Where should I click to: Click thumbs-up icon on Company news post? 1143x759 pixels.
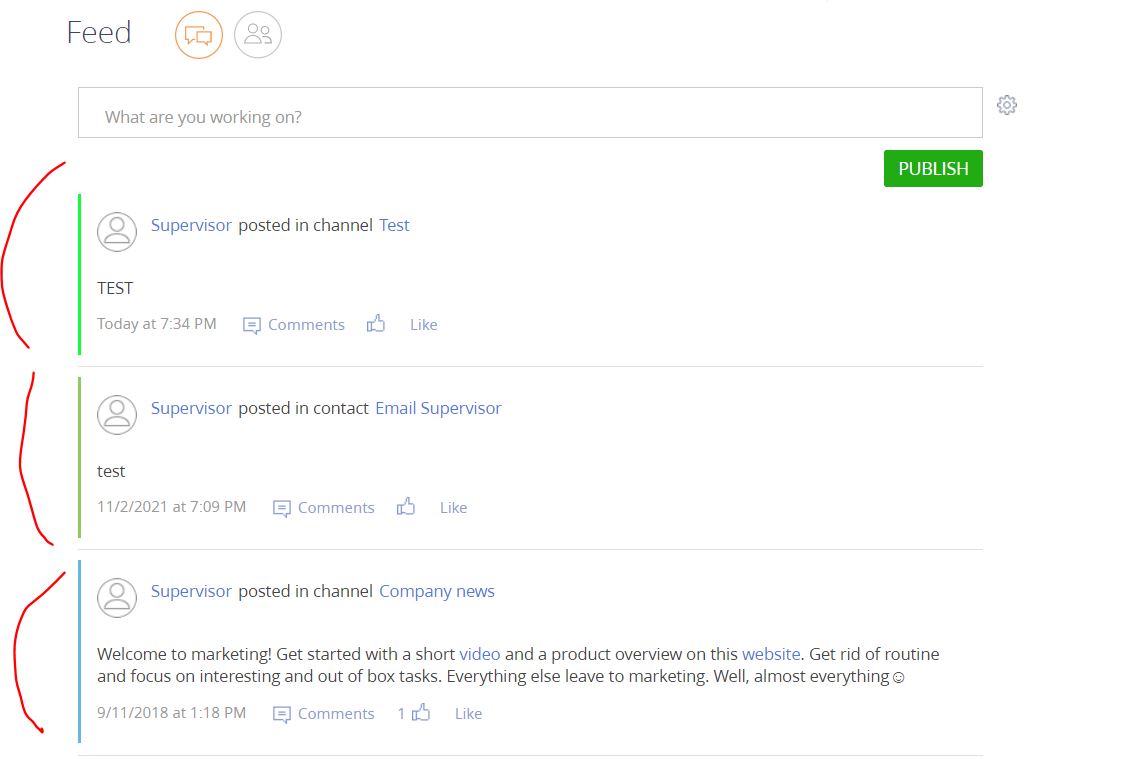click(x=421, y=712)
